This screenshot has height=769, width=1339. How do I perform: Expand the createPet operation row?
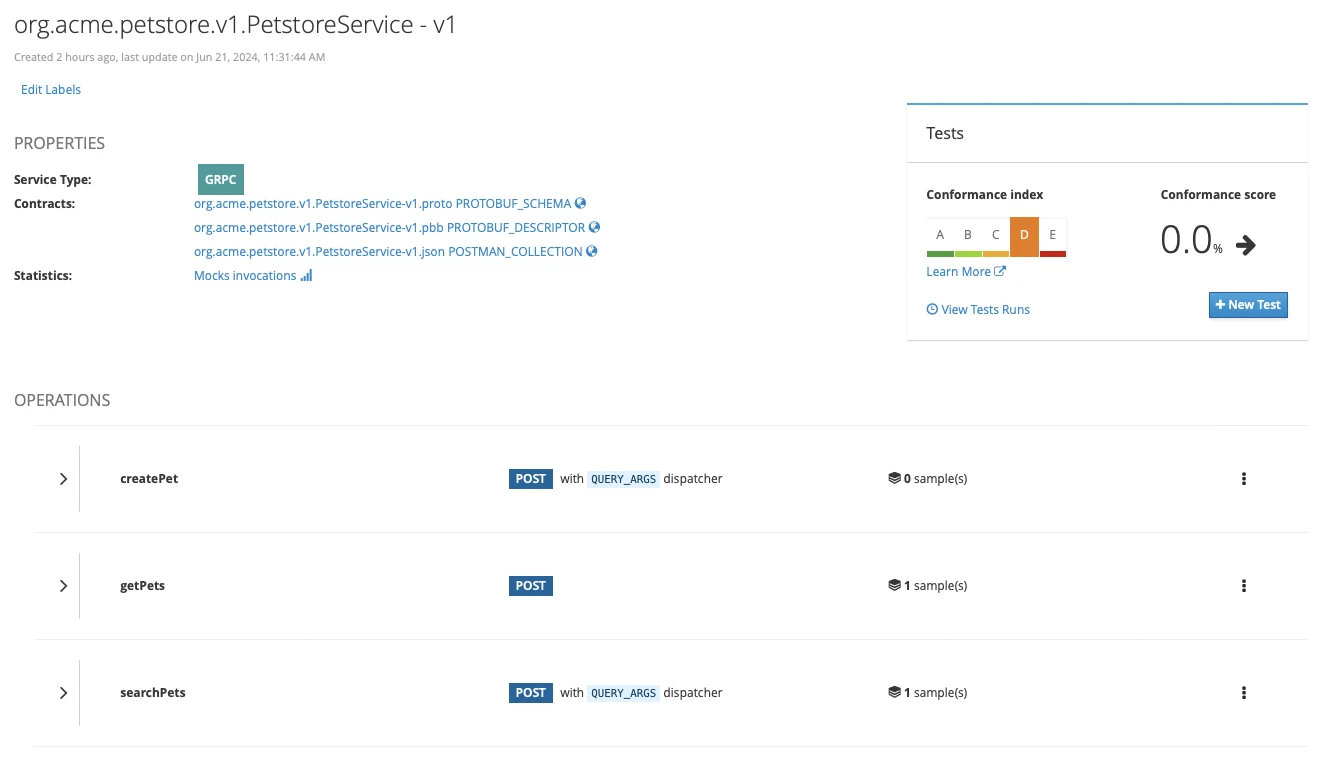click(x=63, y=479)
